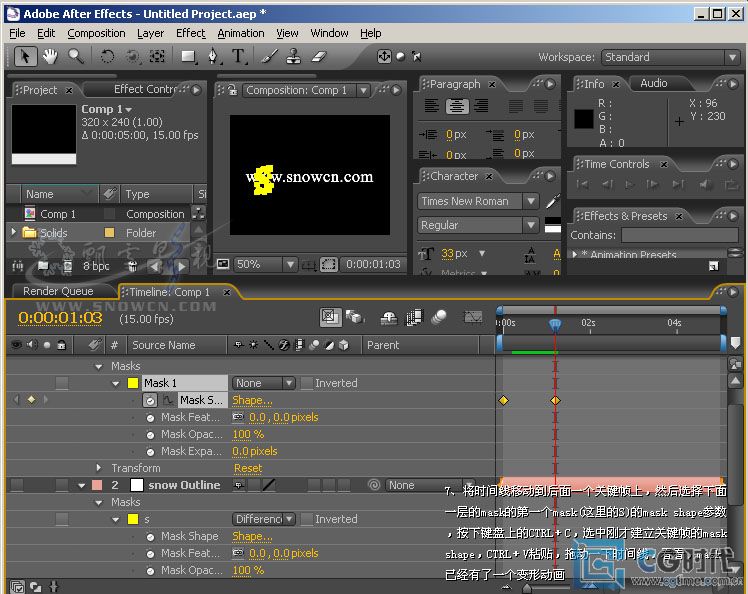Select the Eraser tool
Screen dimensions: 748x594
[319, 56]
